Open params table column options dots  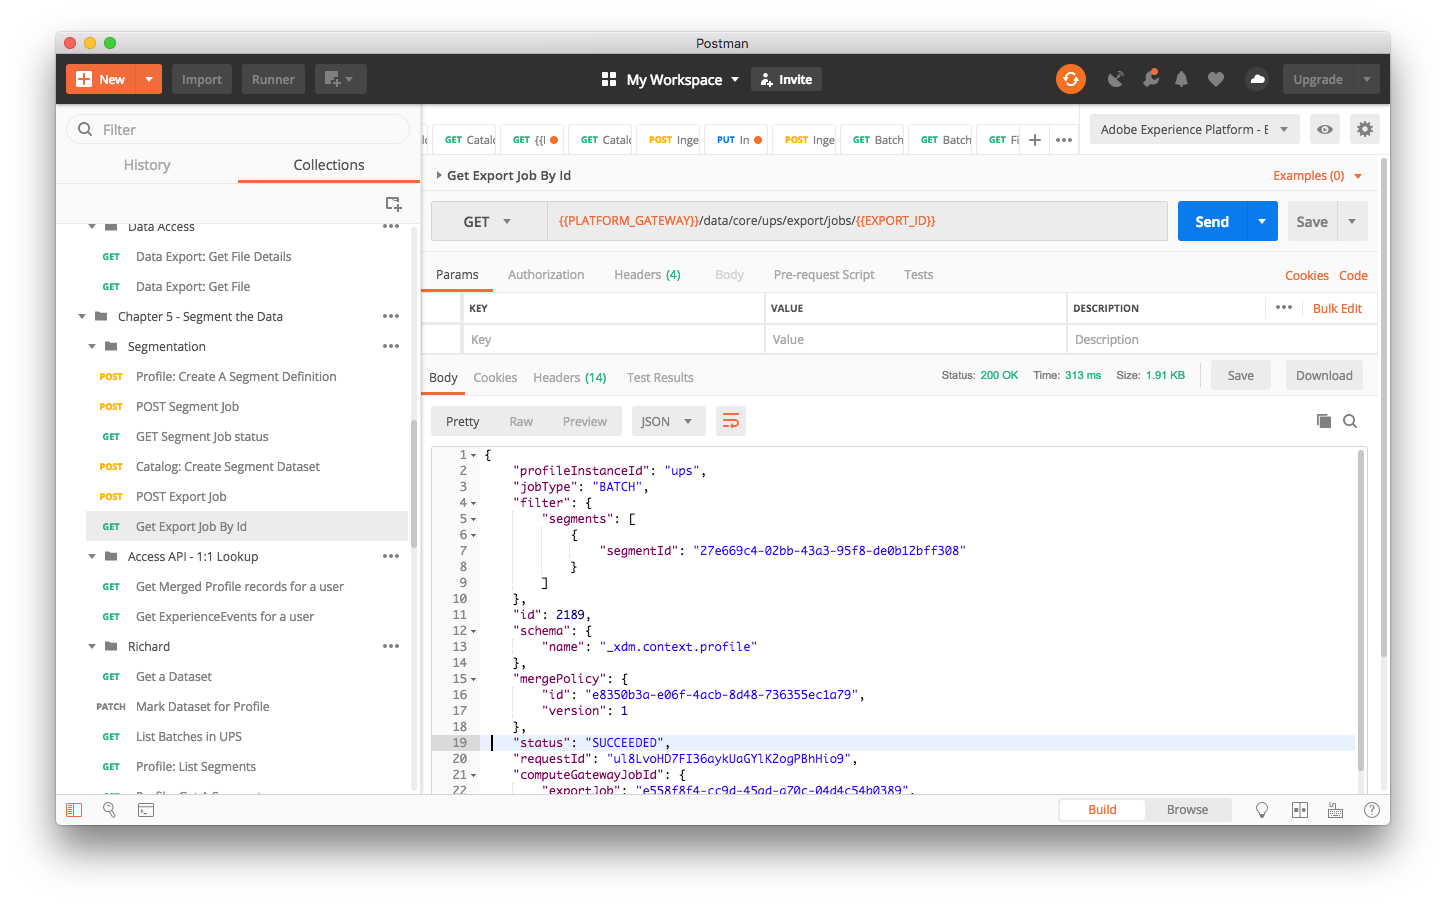[1284, 307]
